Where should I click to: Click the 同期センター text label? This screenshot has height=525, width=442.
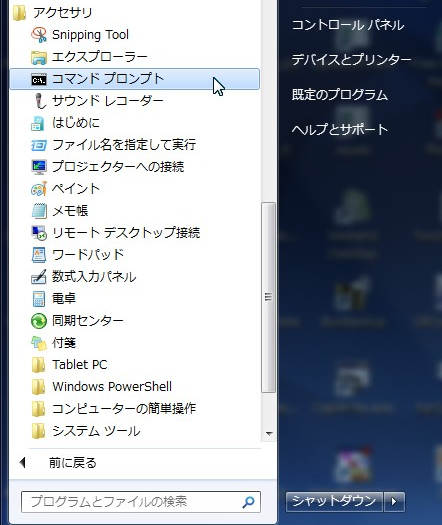click(88, 321)
